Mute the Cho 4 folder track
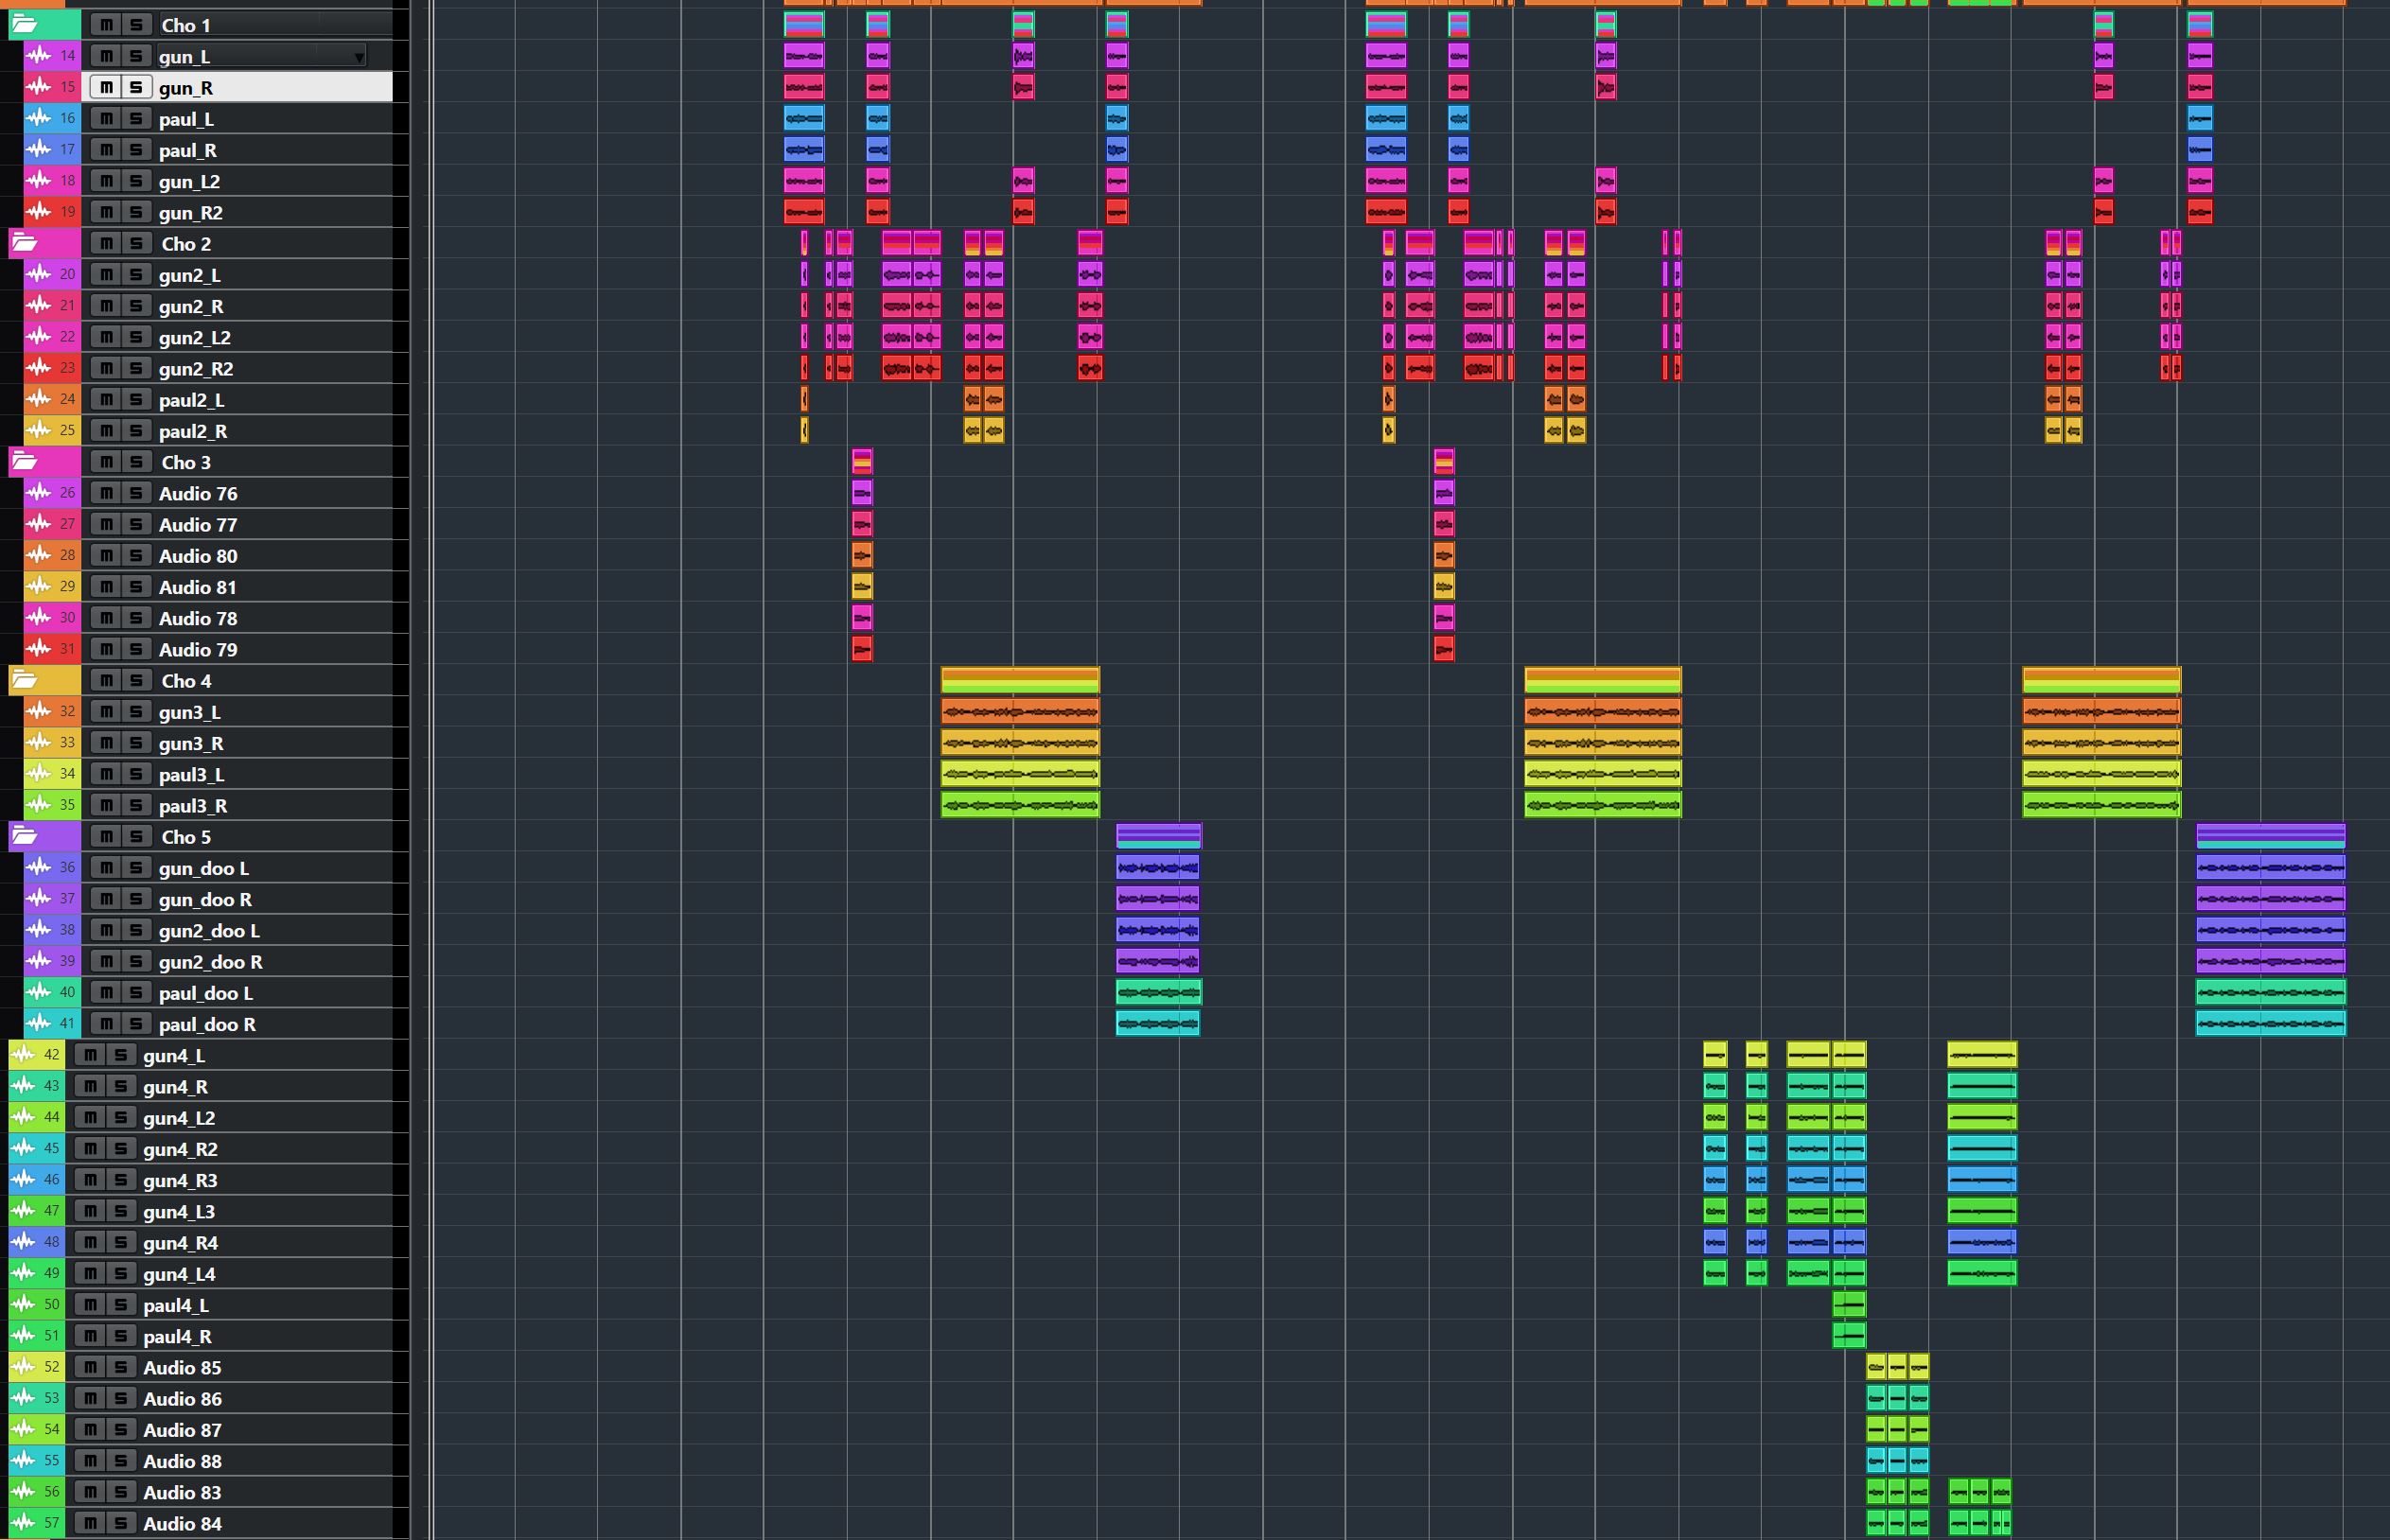Image resolution: width=2390 pixels, height=1540 pixels. tap(106, 680)
